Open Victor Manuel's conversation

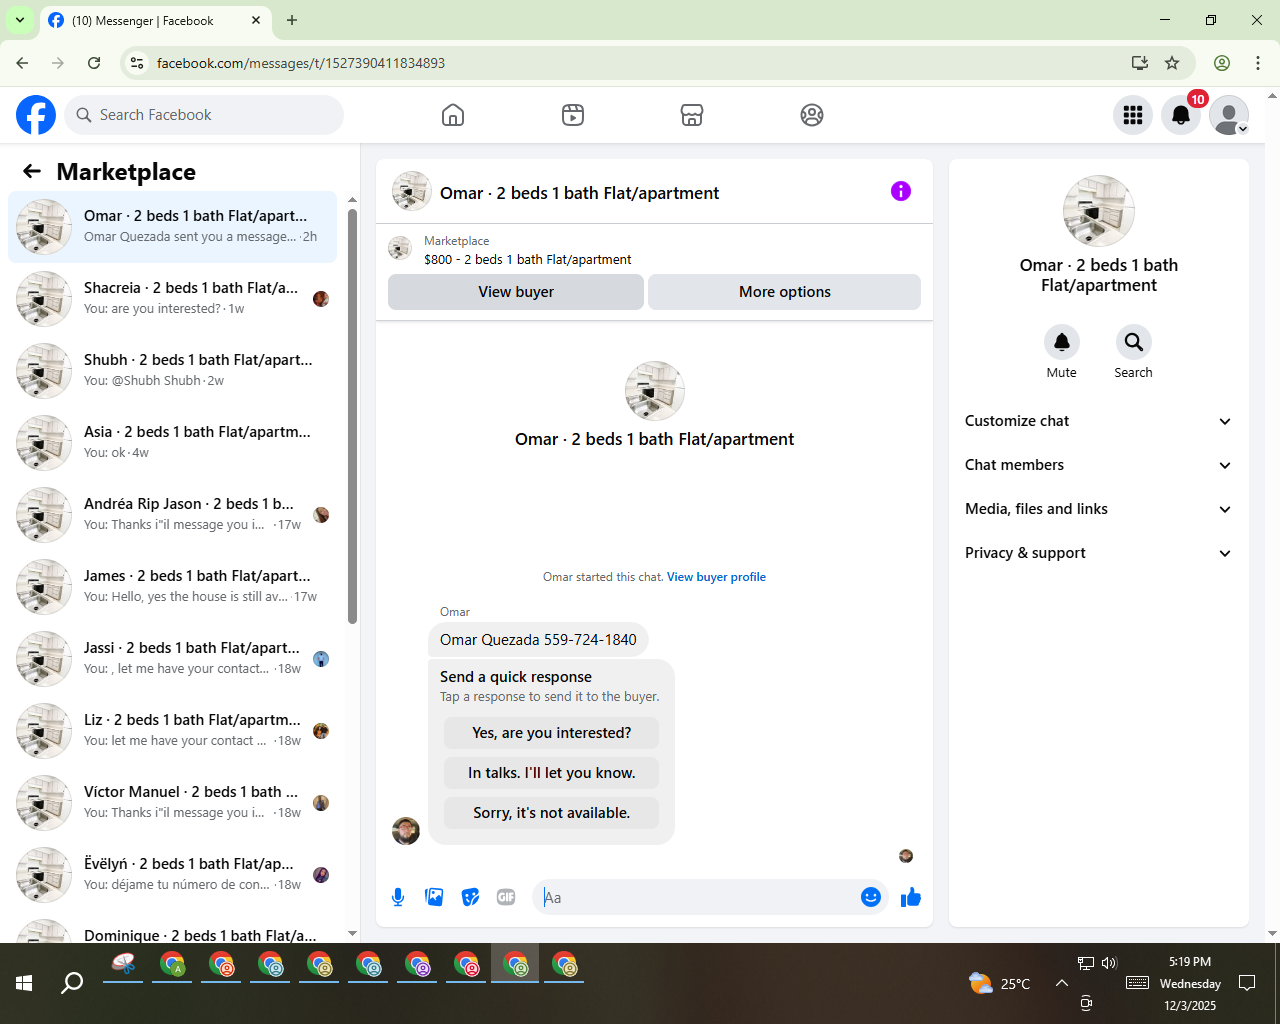click(x=173, y=803)
